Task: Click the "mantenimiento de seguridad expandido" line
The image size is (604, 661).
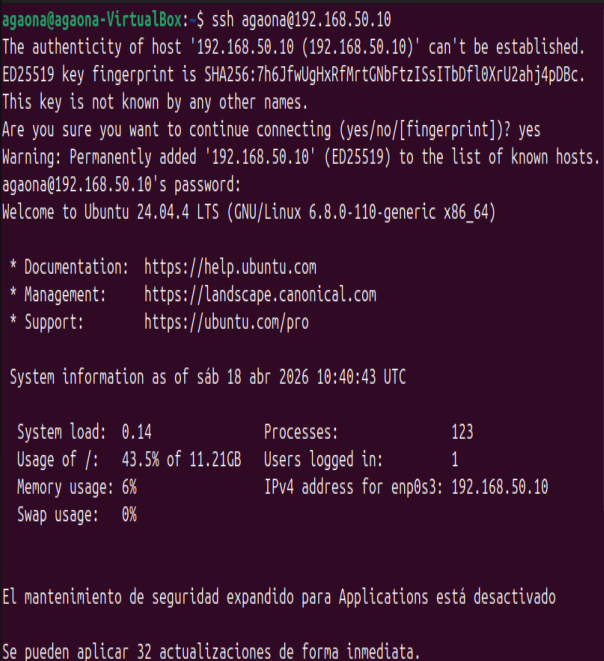Action: pos(279,597)
